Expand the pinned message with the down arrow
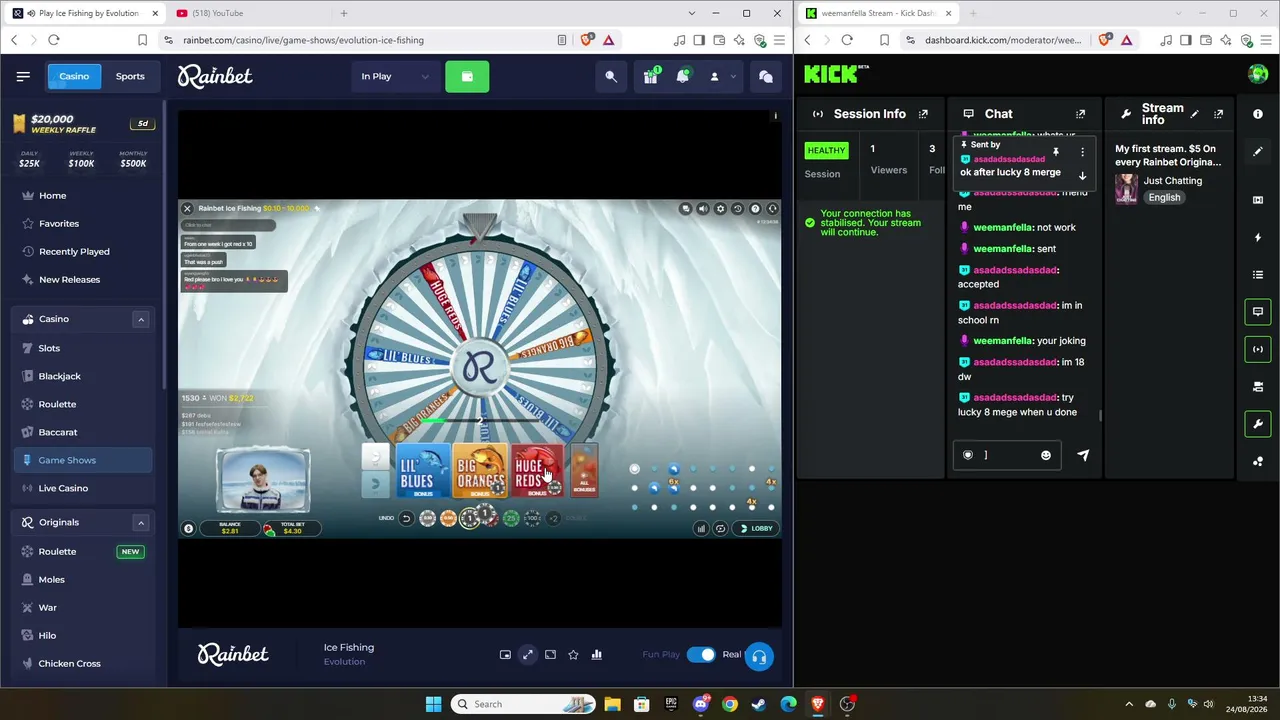This screenshot has width=1280, height=720. point(1082,176)
